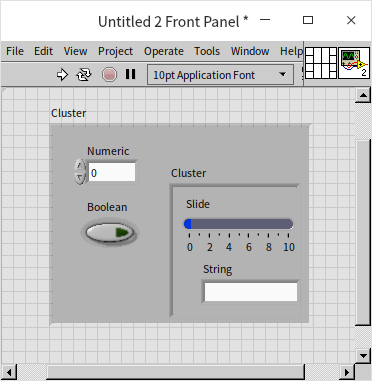Click the Run arrow button

tap(62, 74)
